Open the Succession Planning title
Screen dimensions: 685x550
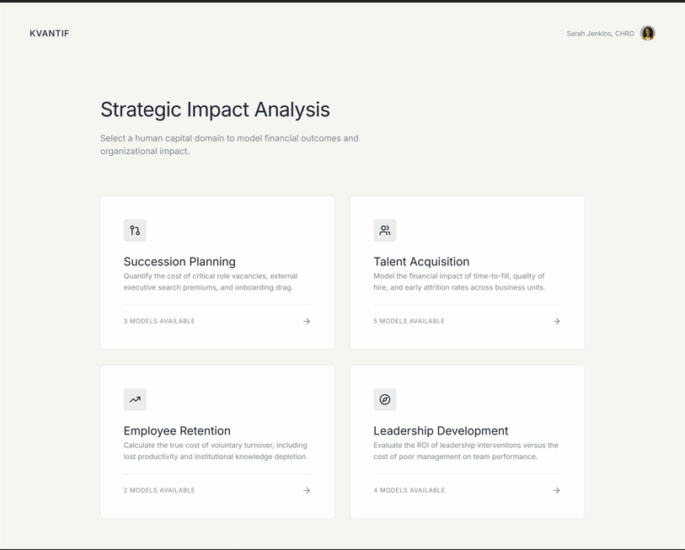coord(180,262)
